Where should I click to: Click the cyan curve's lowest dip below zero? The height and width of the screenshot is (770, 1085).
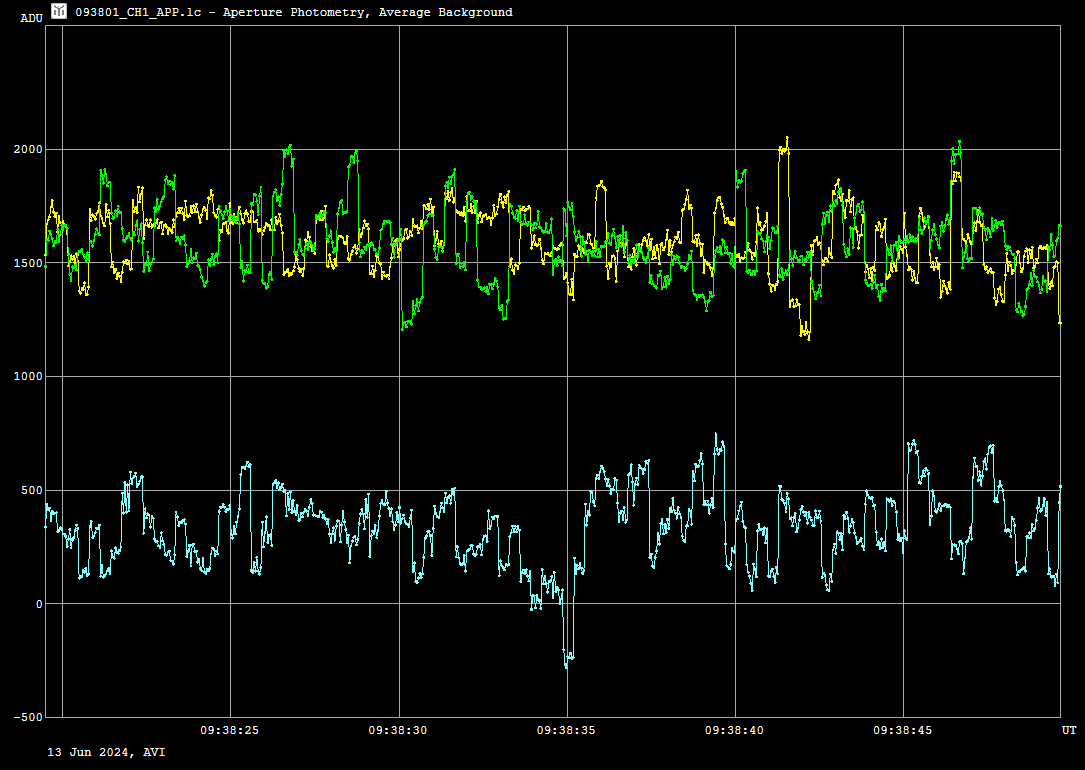(x=566, y=666)
